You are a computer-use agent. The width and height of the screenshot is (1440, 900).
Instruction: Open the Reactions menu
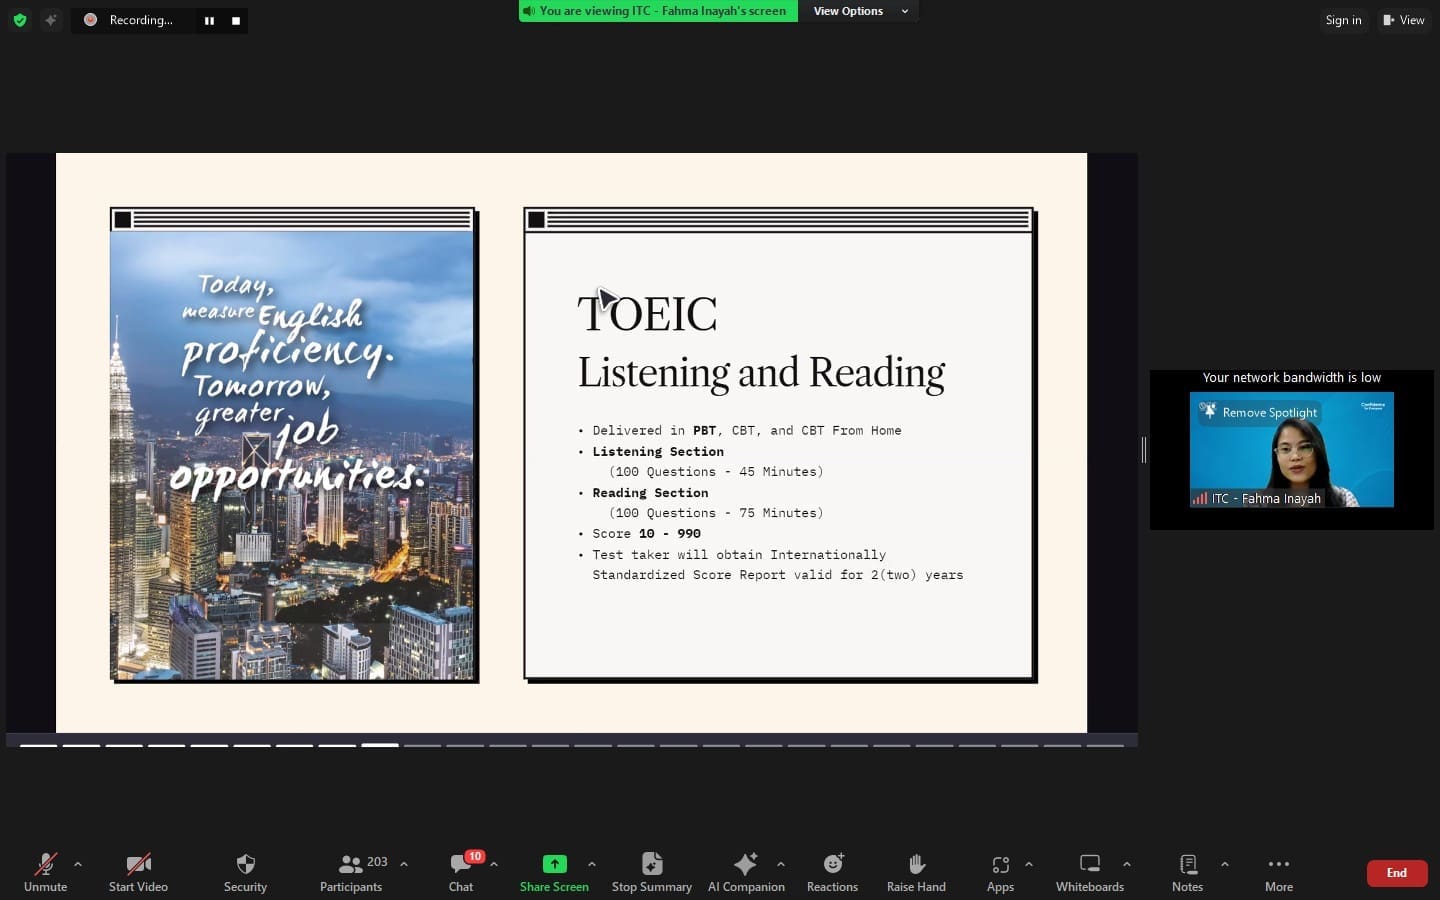833,872
